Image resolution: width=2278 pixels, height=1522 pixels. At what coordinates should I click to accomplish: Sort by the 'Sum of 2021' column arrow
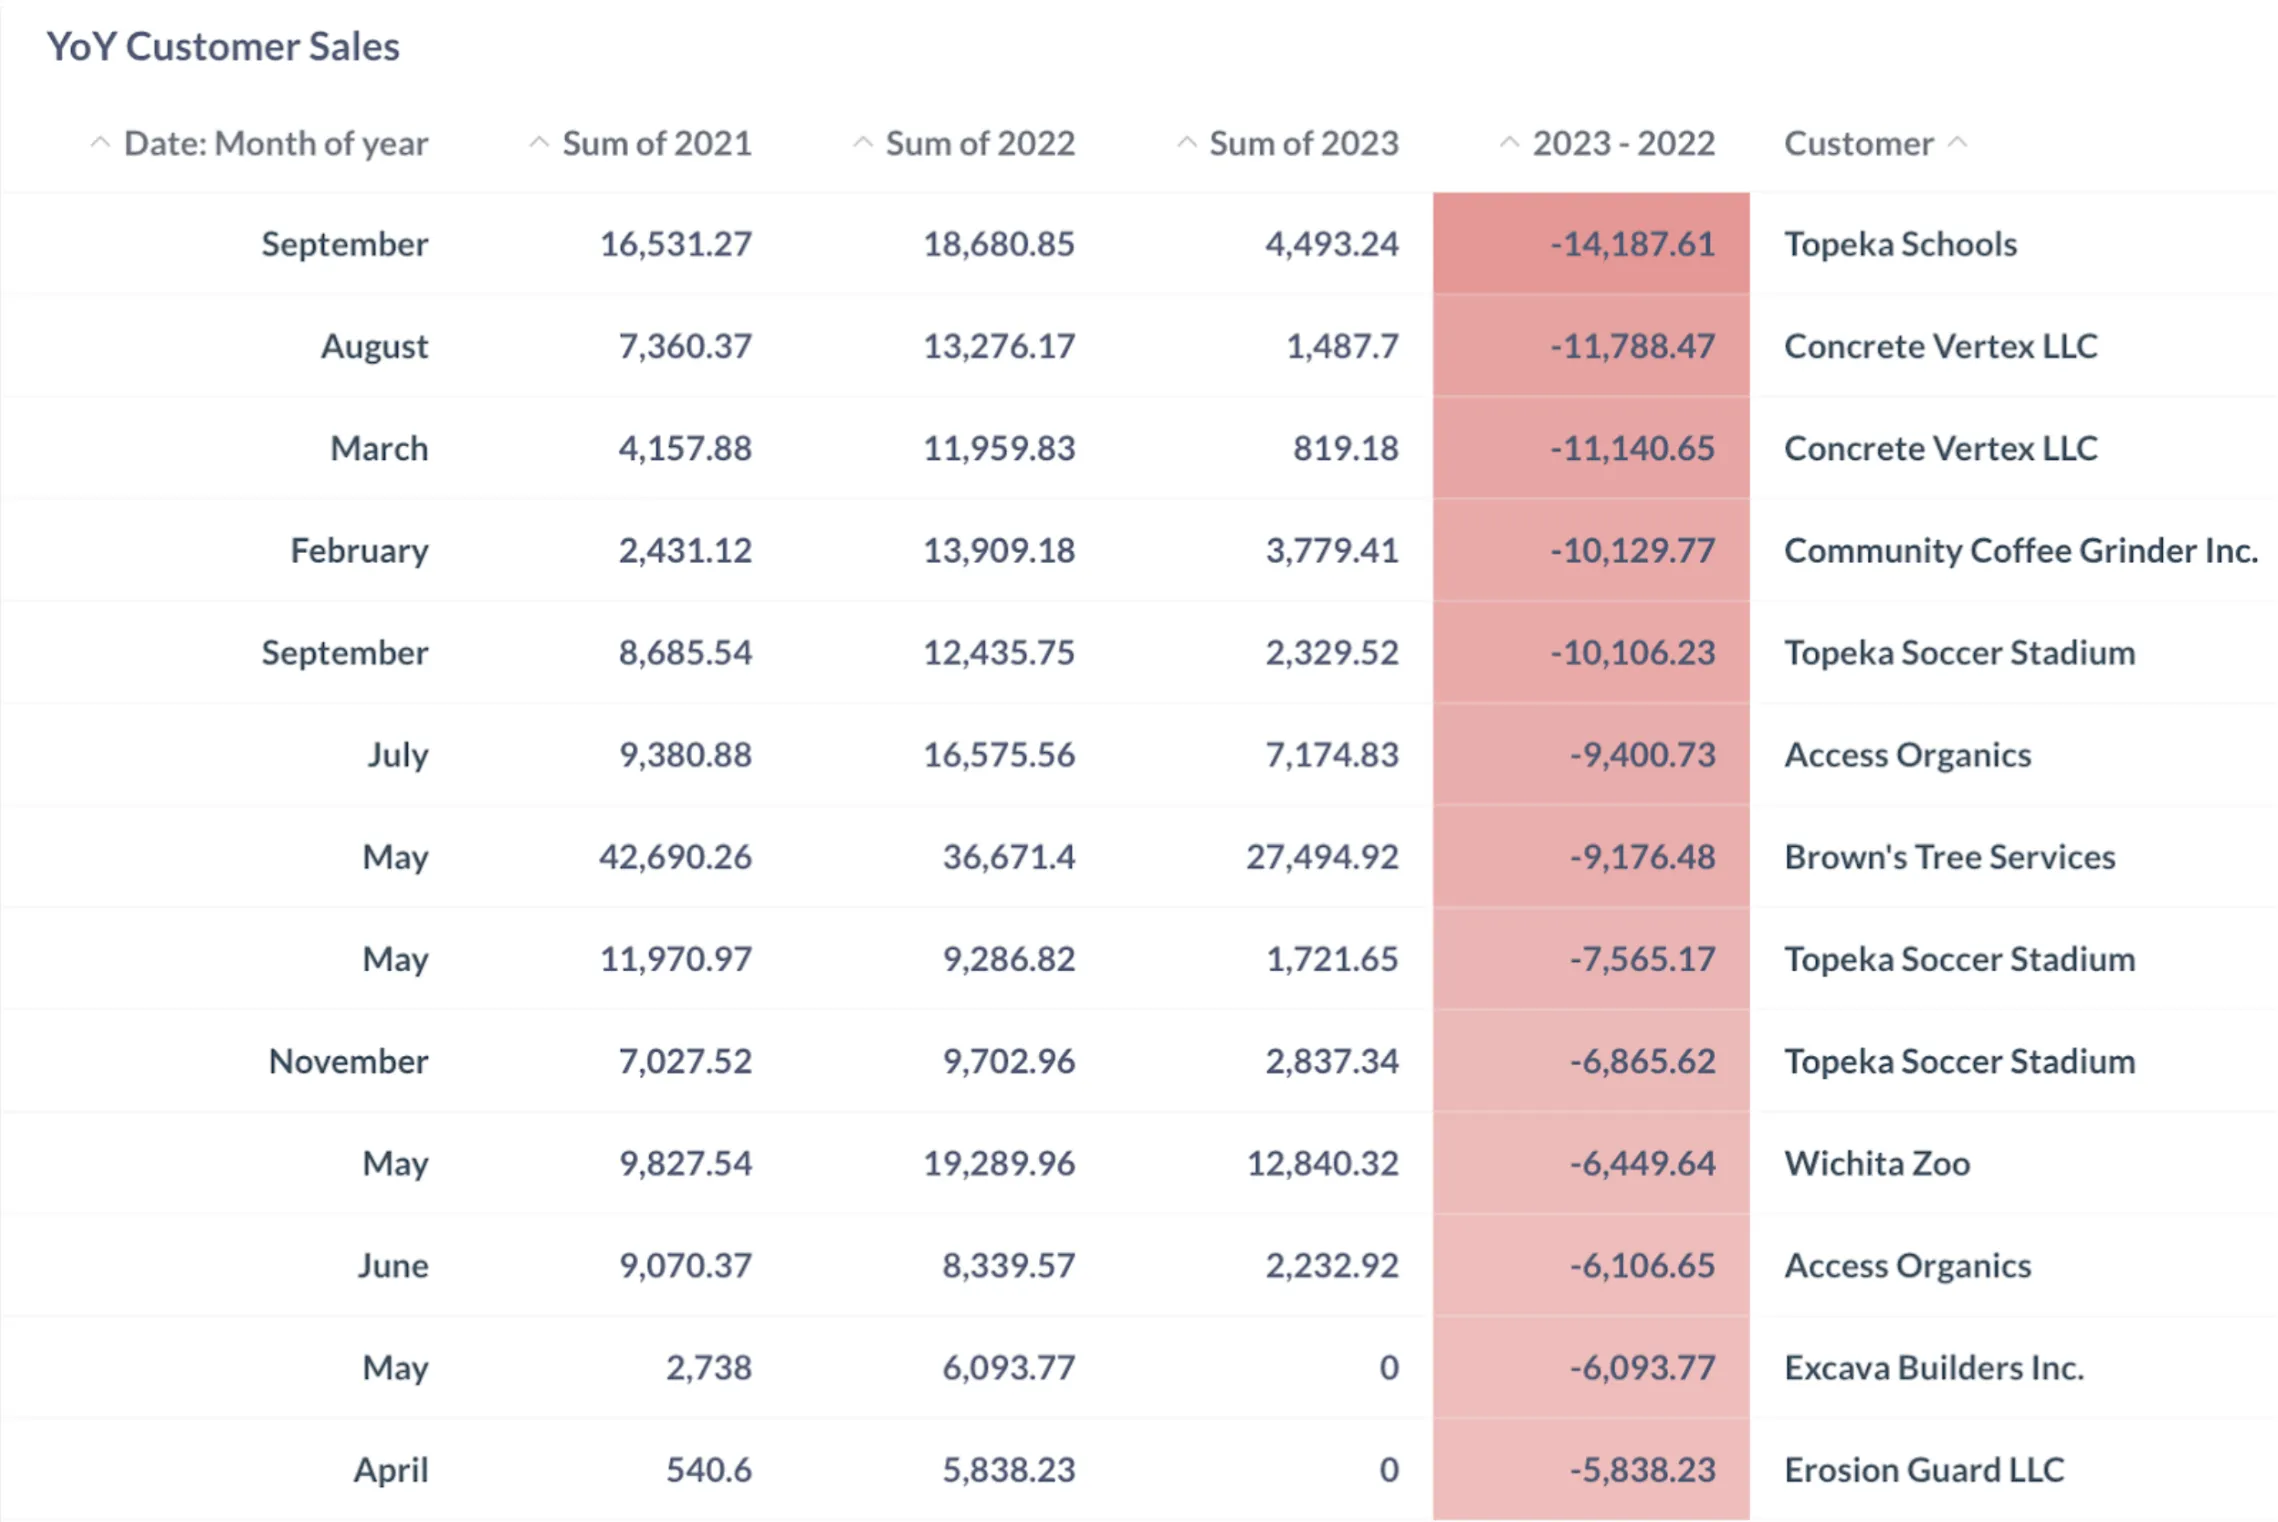tap(541, 143)
